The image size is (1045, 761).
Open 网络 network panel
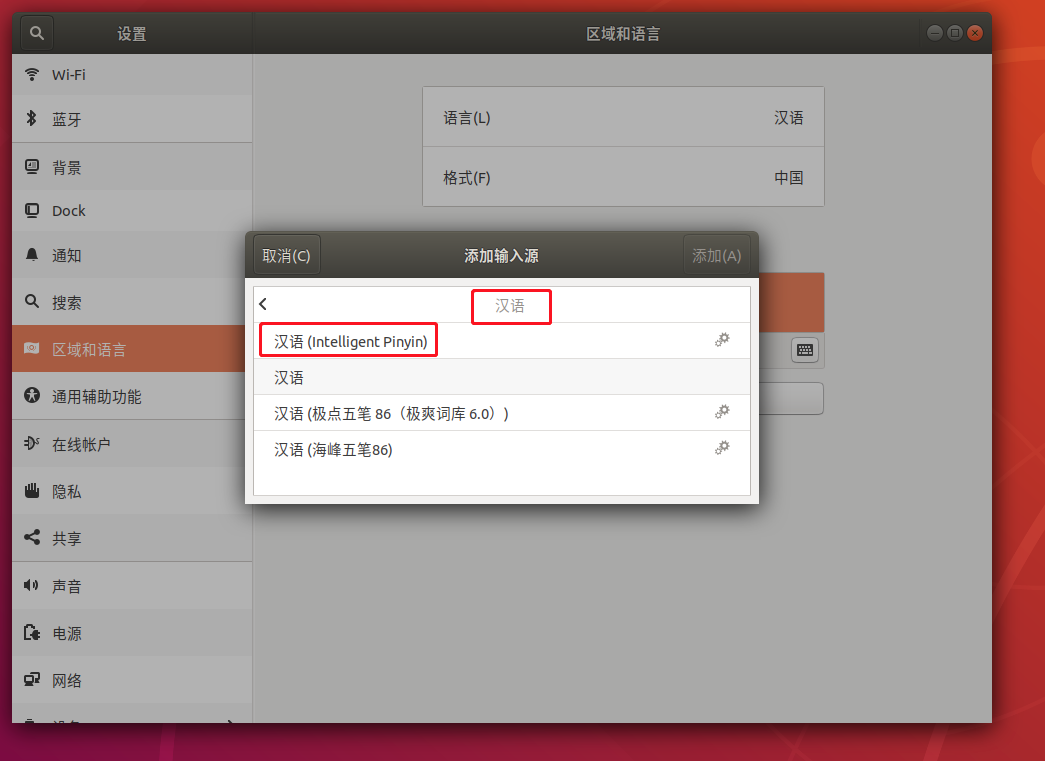pos(132,680)
